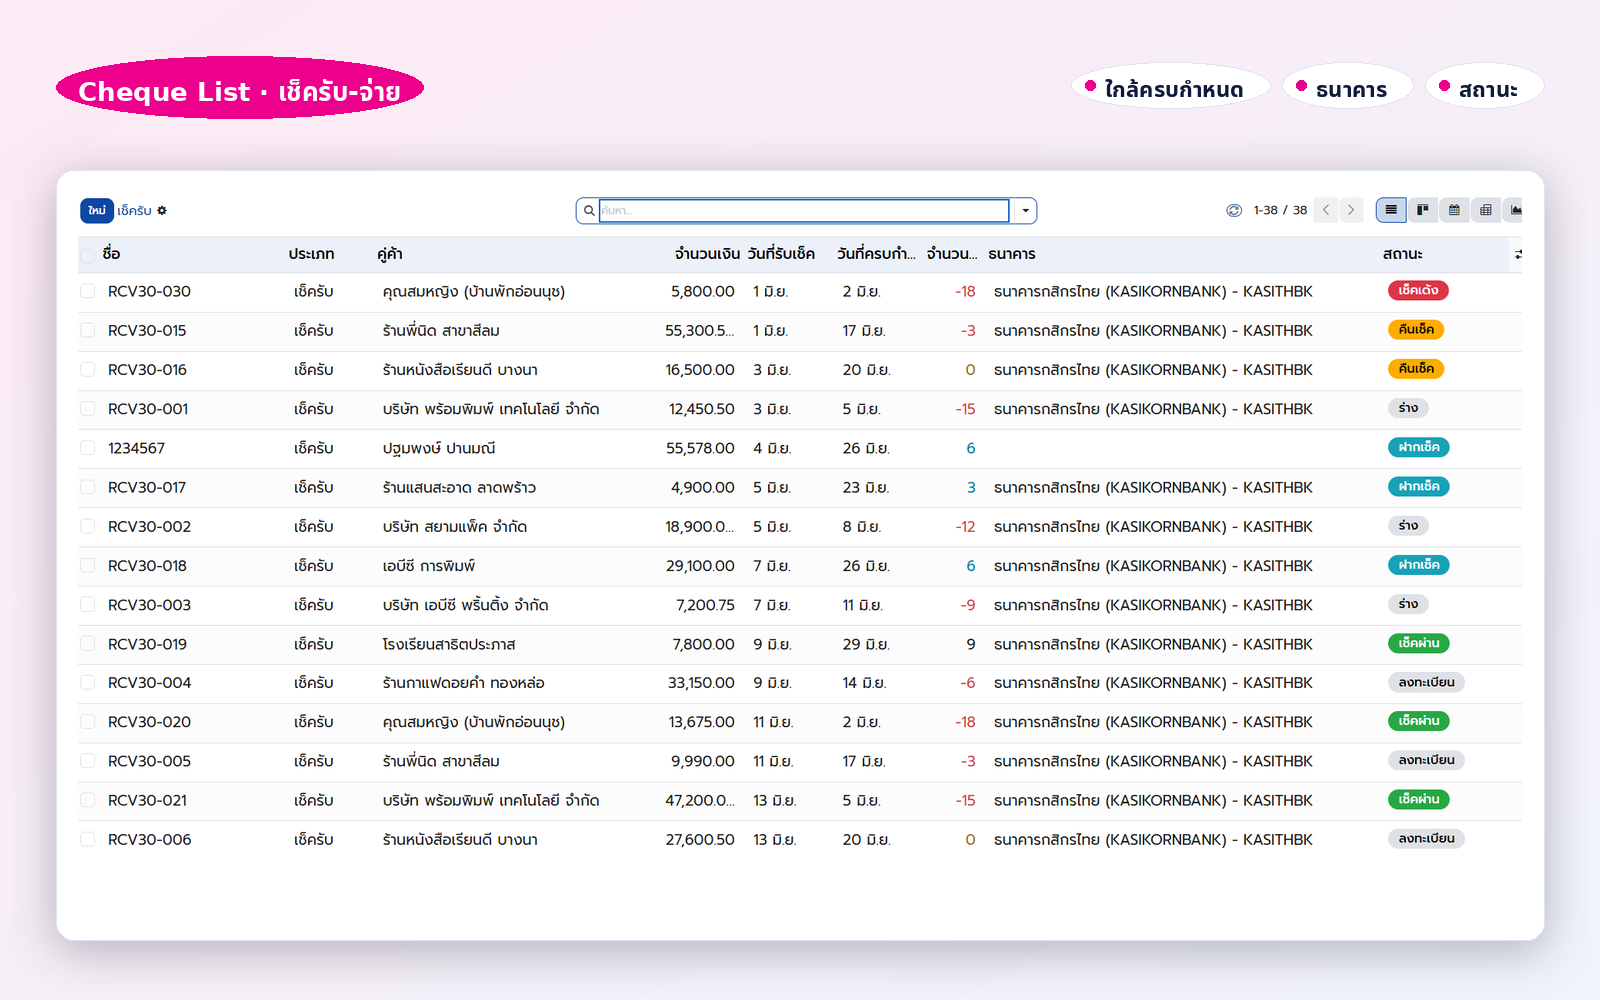Click partner ร้านกาแฟดอยคำ ทองหล่อ

(463, 683)
